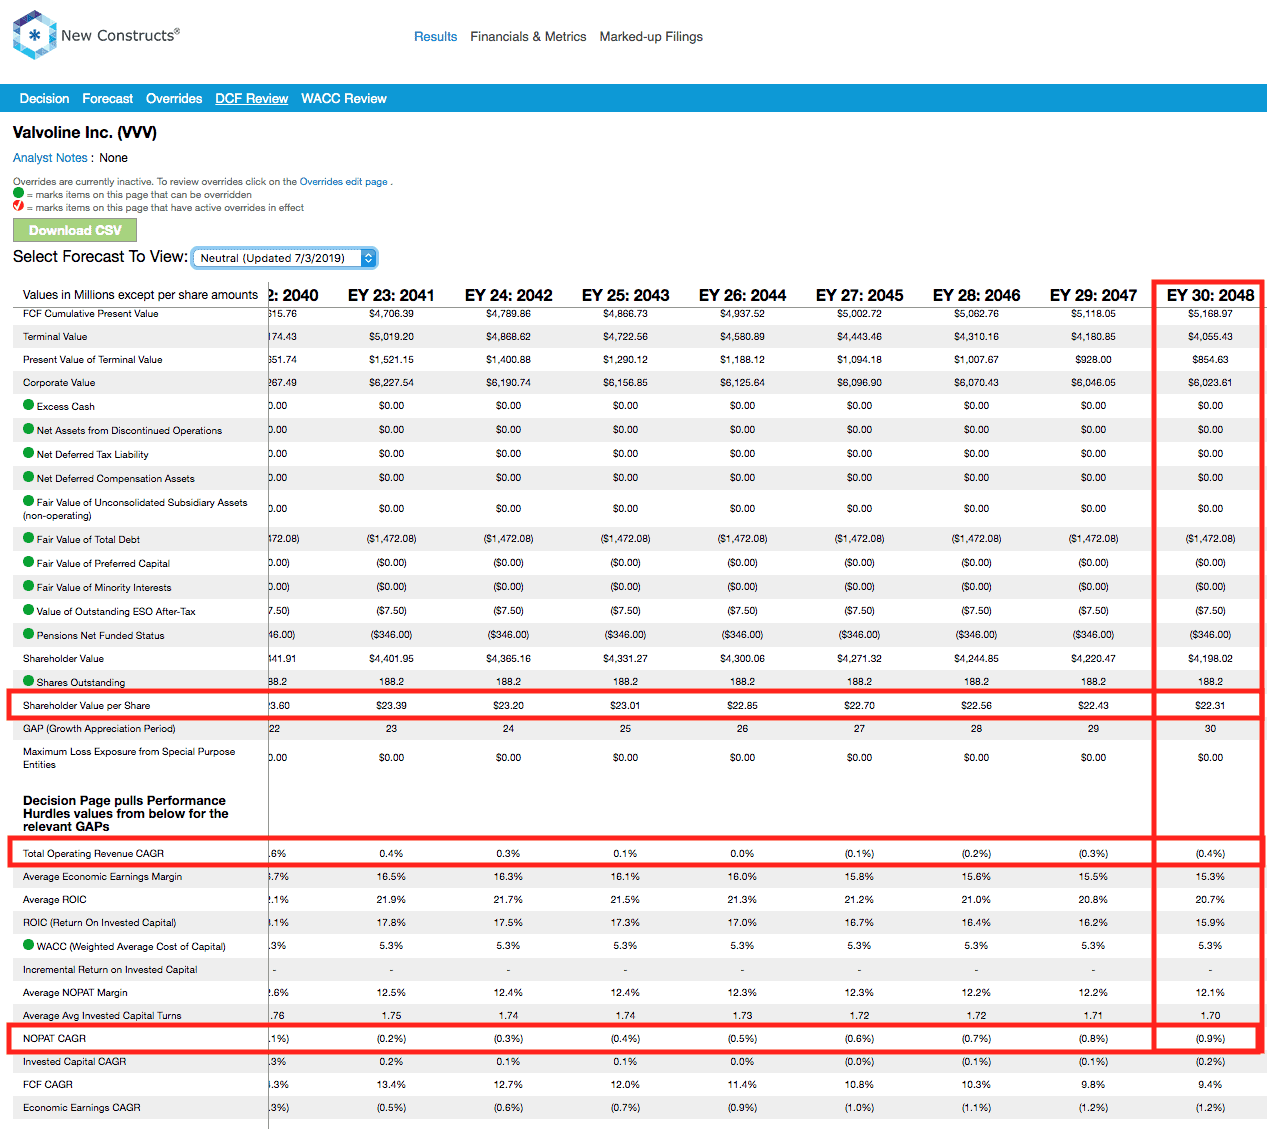Image resolution: width=1267 pixels, height=1129 pixels.
Task: Click the Download CSV button
Action: pos(75,230)
